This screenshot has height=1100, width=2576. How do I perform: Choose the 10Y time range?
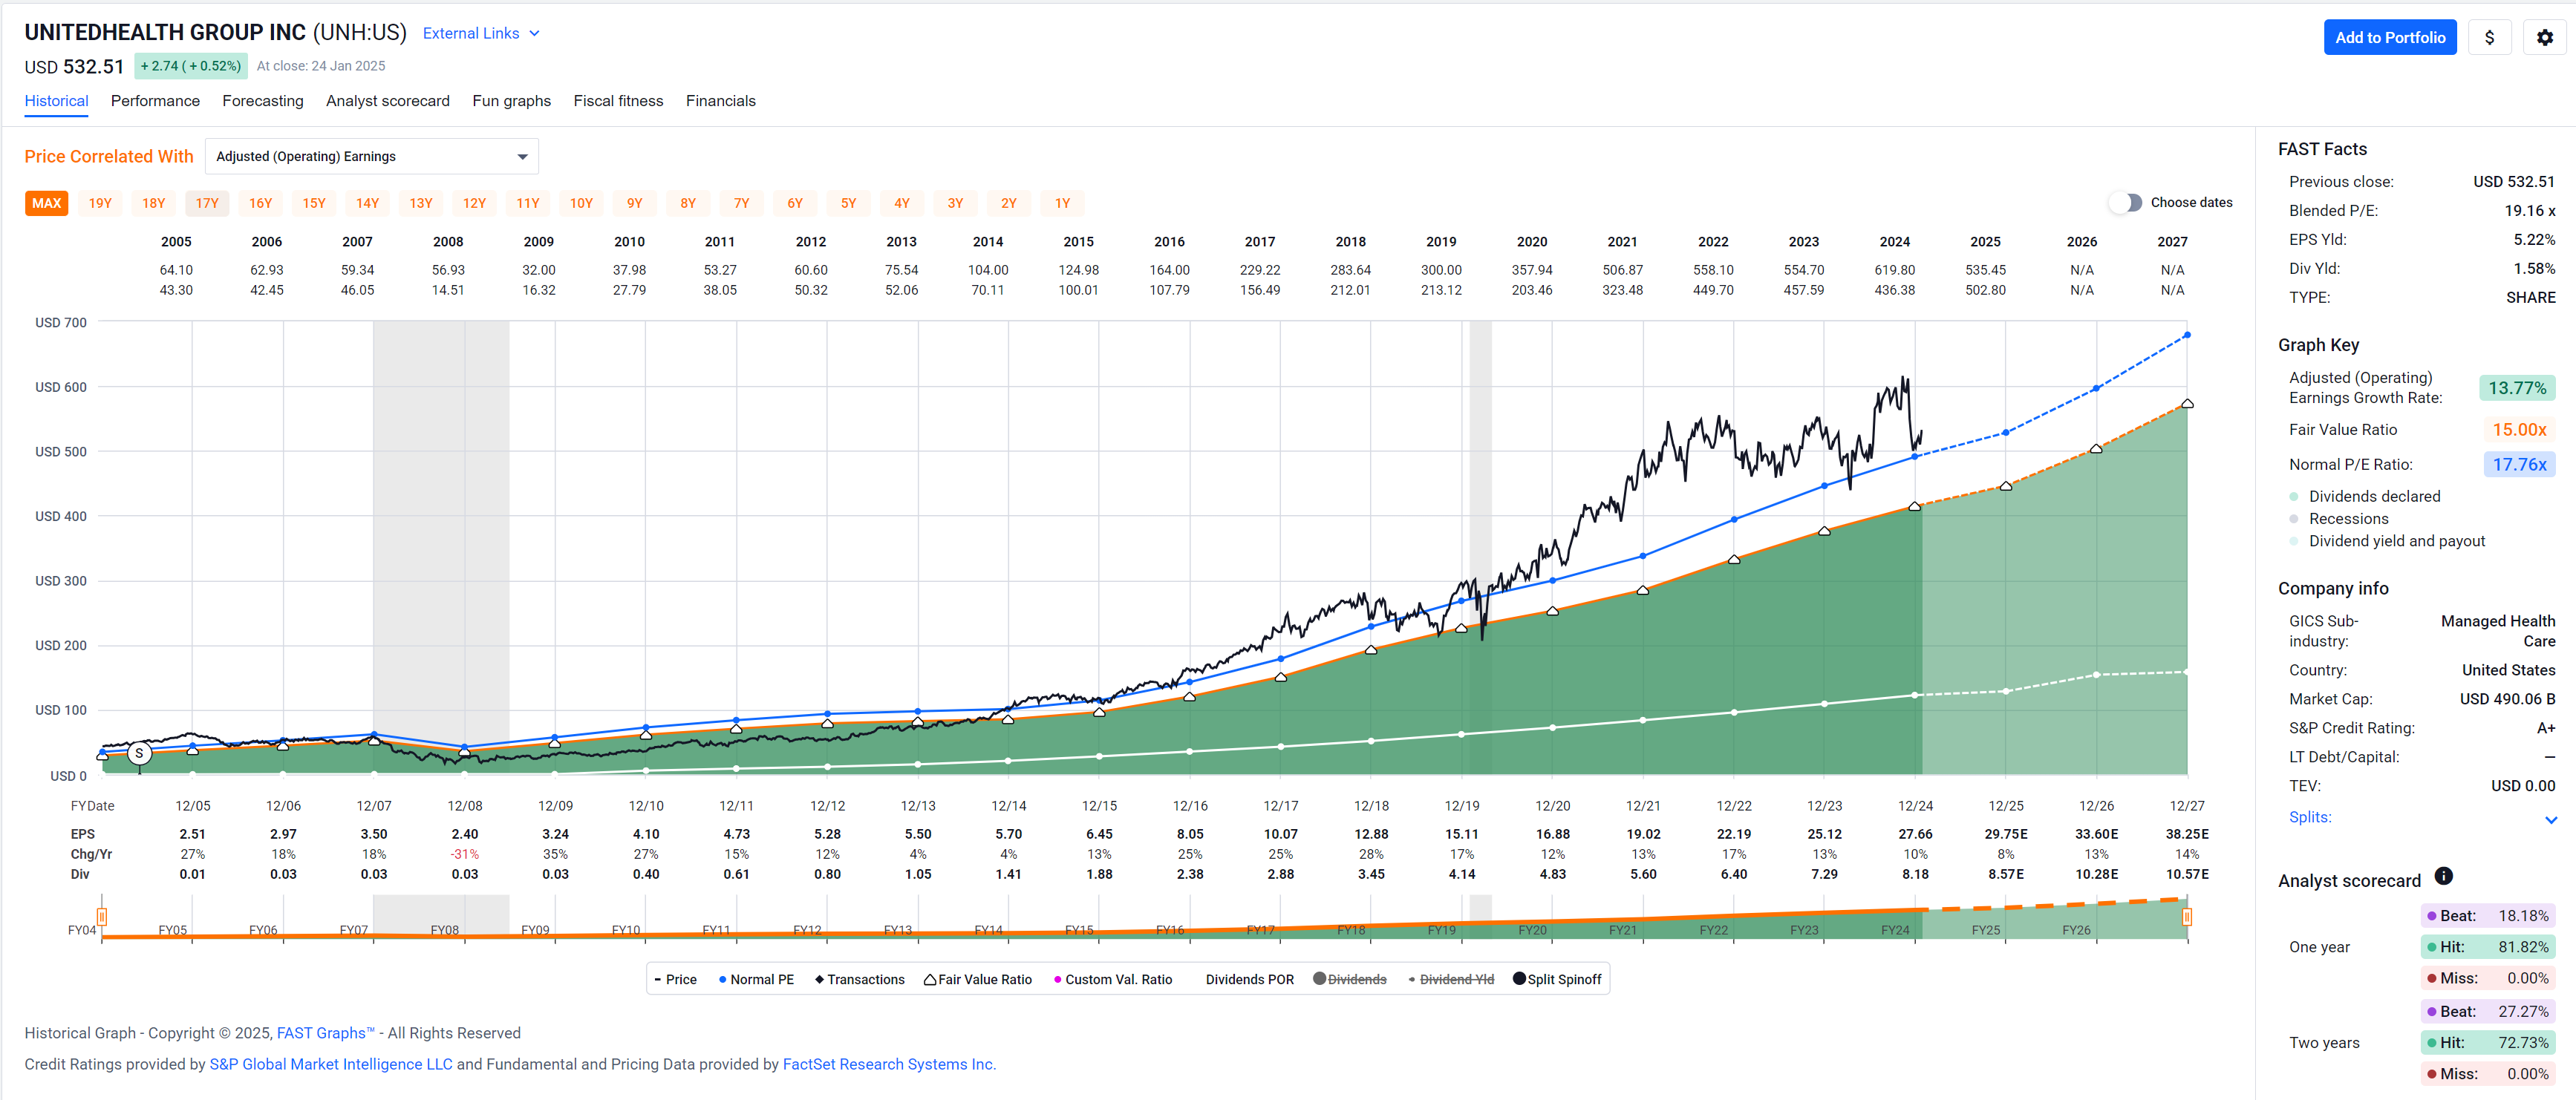pyautogui.click(x=581, y=204)
